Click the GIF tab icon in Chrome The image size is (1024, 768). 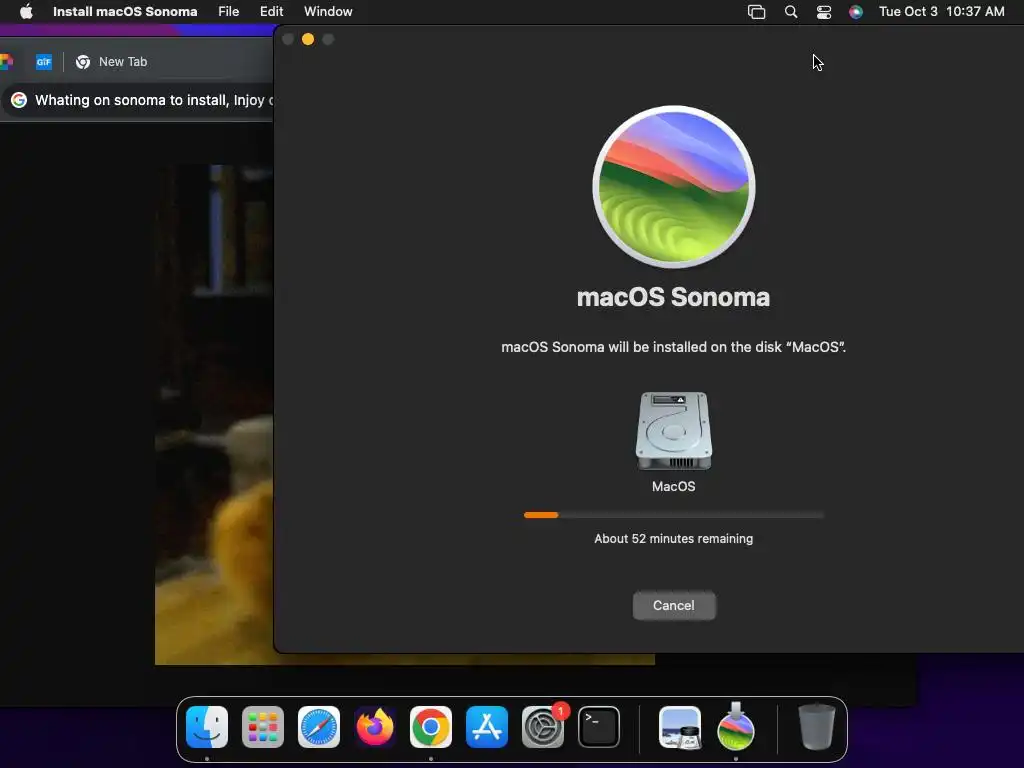tap(44, 61)
